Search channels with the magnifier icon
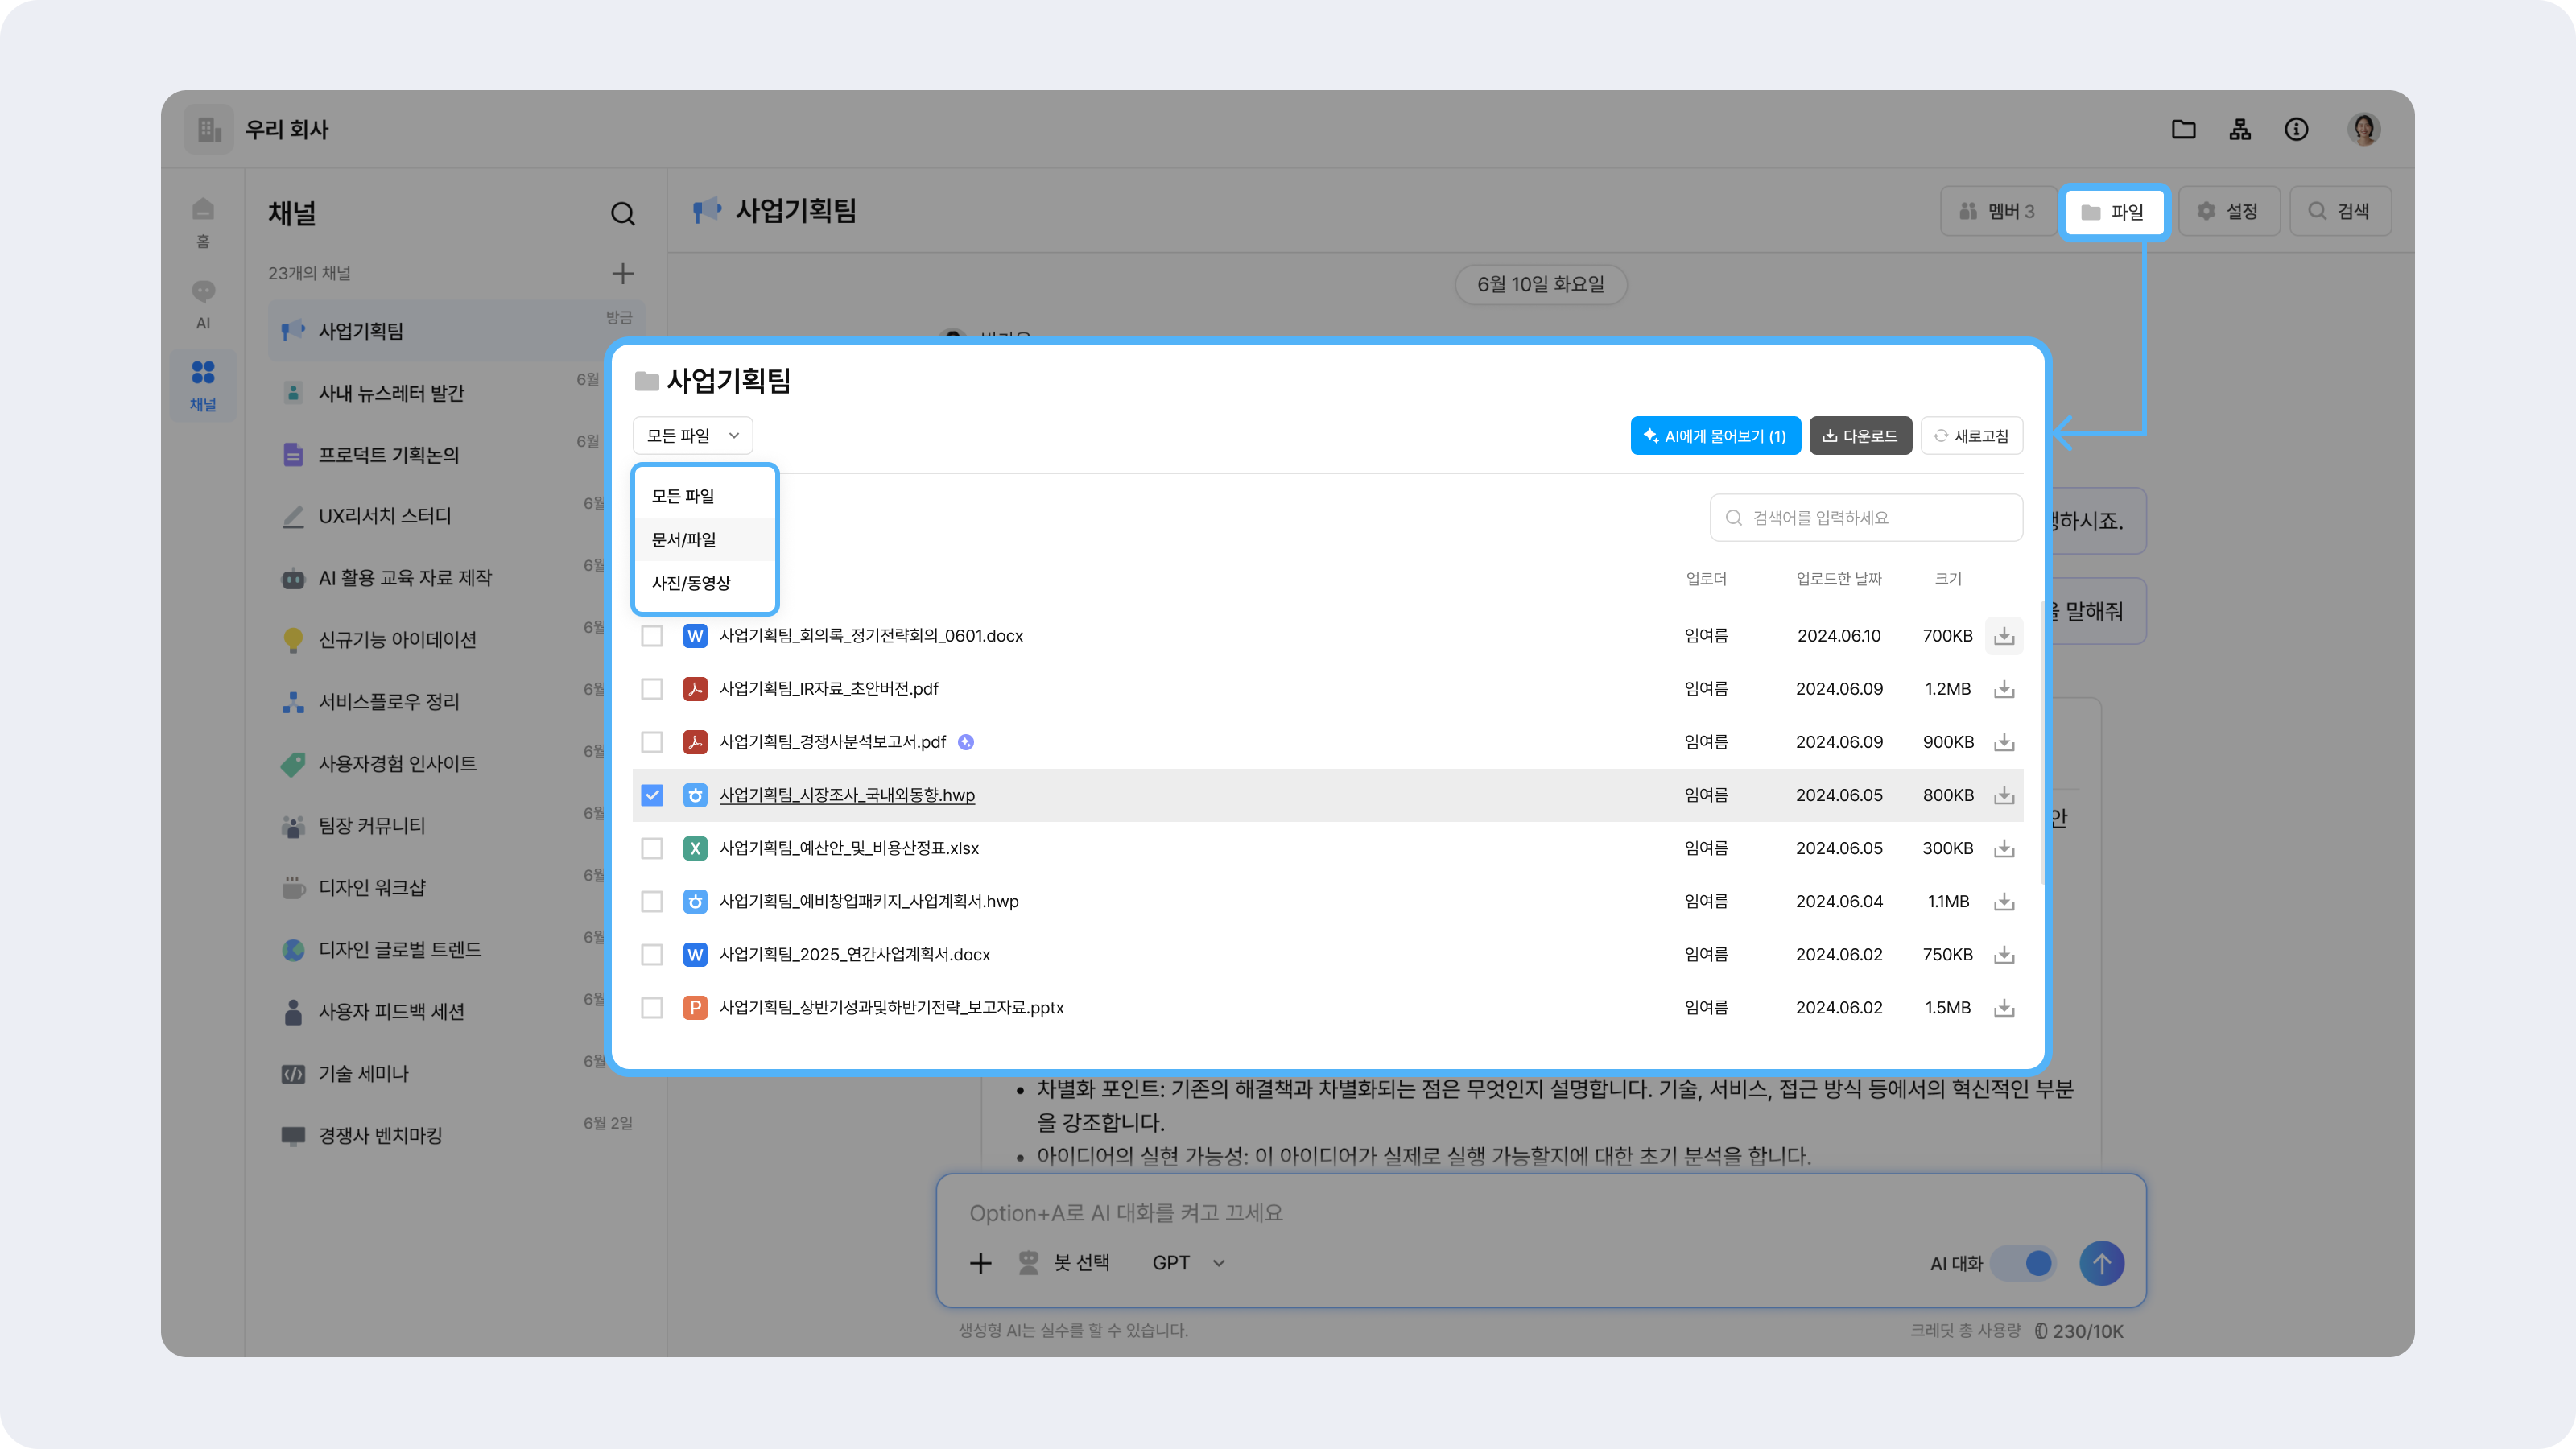Viewport: 2576px width, 1449px height. point(622,213)
